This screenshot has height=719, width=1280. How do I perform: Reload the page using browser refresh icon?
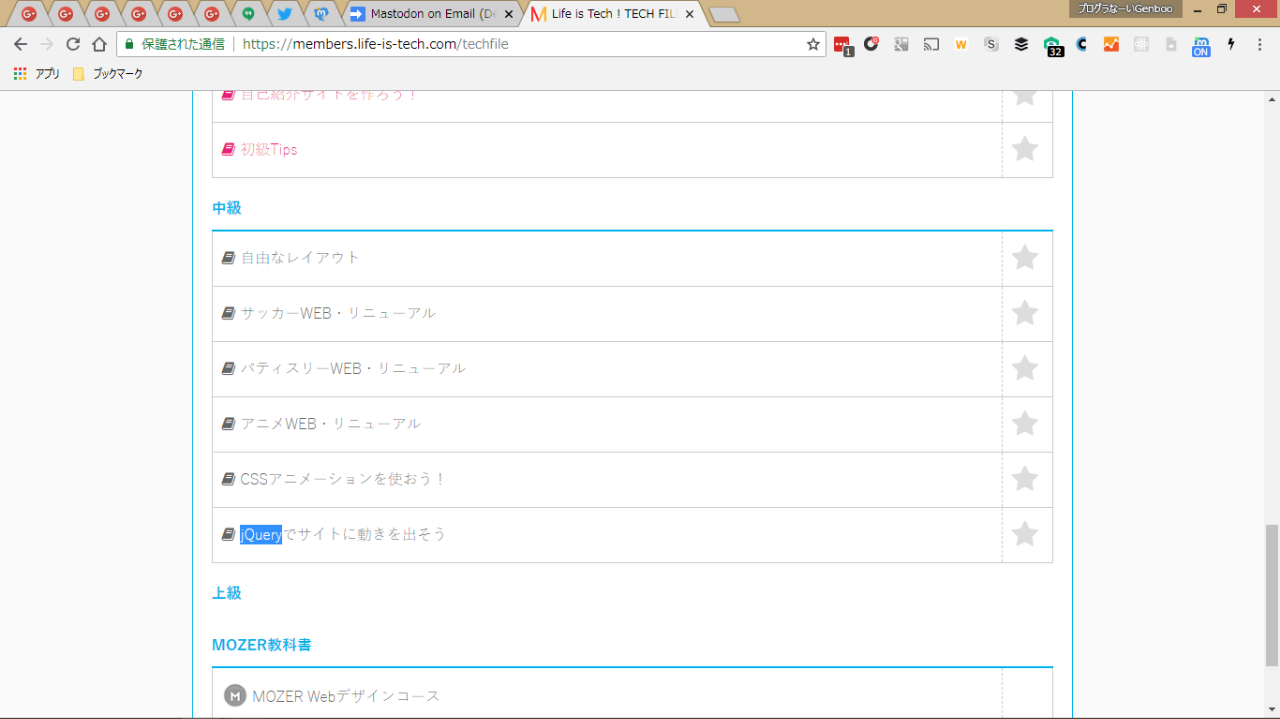(73, 44)
